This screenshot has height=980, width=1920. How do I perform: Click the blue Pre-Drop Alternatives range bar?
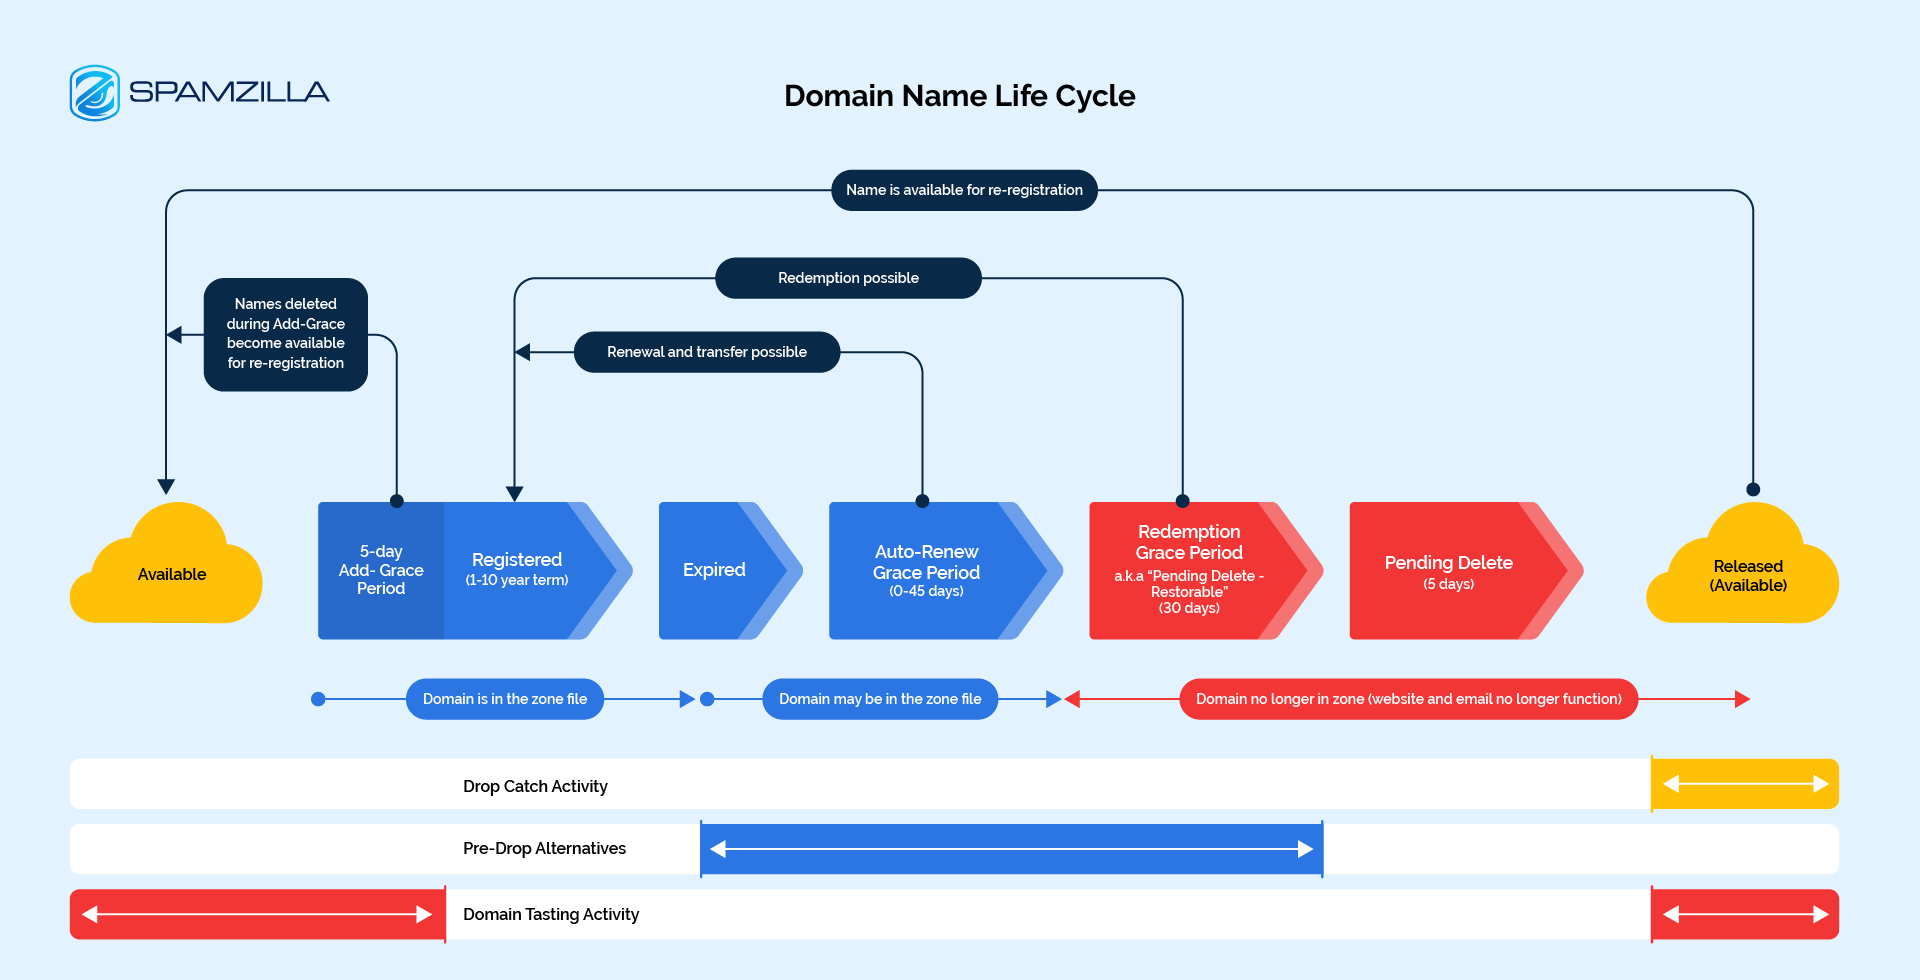[x=1012, y=849]
